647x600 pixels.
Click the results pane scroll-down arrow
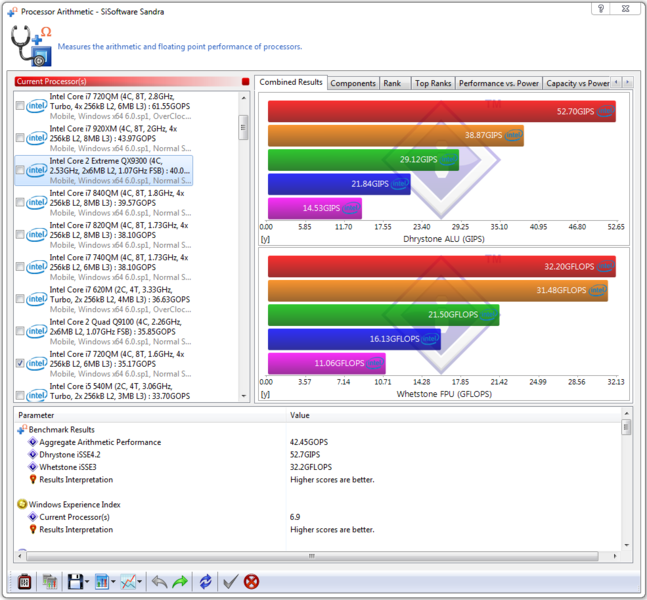click(x=626, y=545)
